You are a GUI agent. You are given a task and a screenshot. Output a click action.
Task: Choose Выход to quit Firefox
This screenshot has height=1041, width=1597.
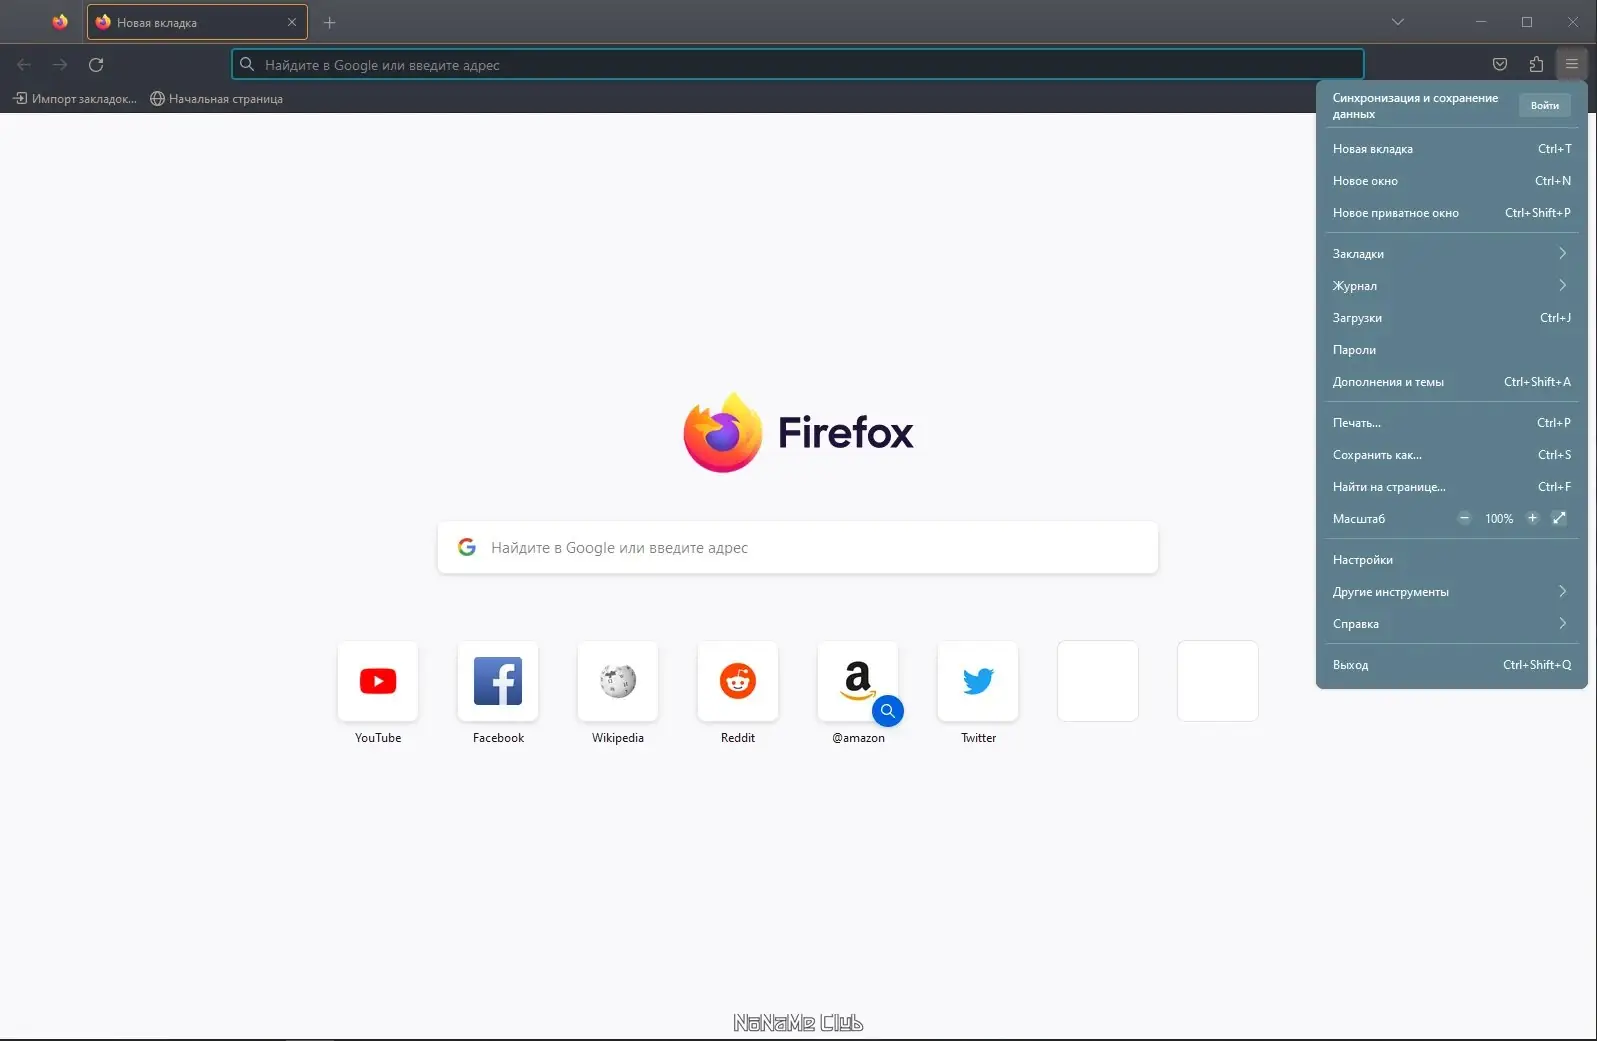click(x=1452, y=665)
